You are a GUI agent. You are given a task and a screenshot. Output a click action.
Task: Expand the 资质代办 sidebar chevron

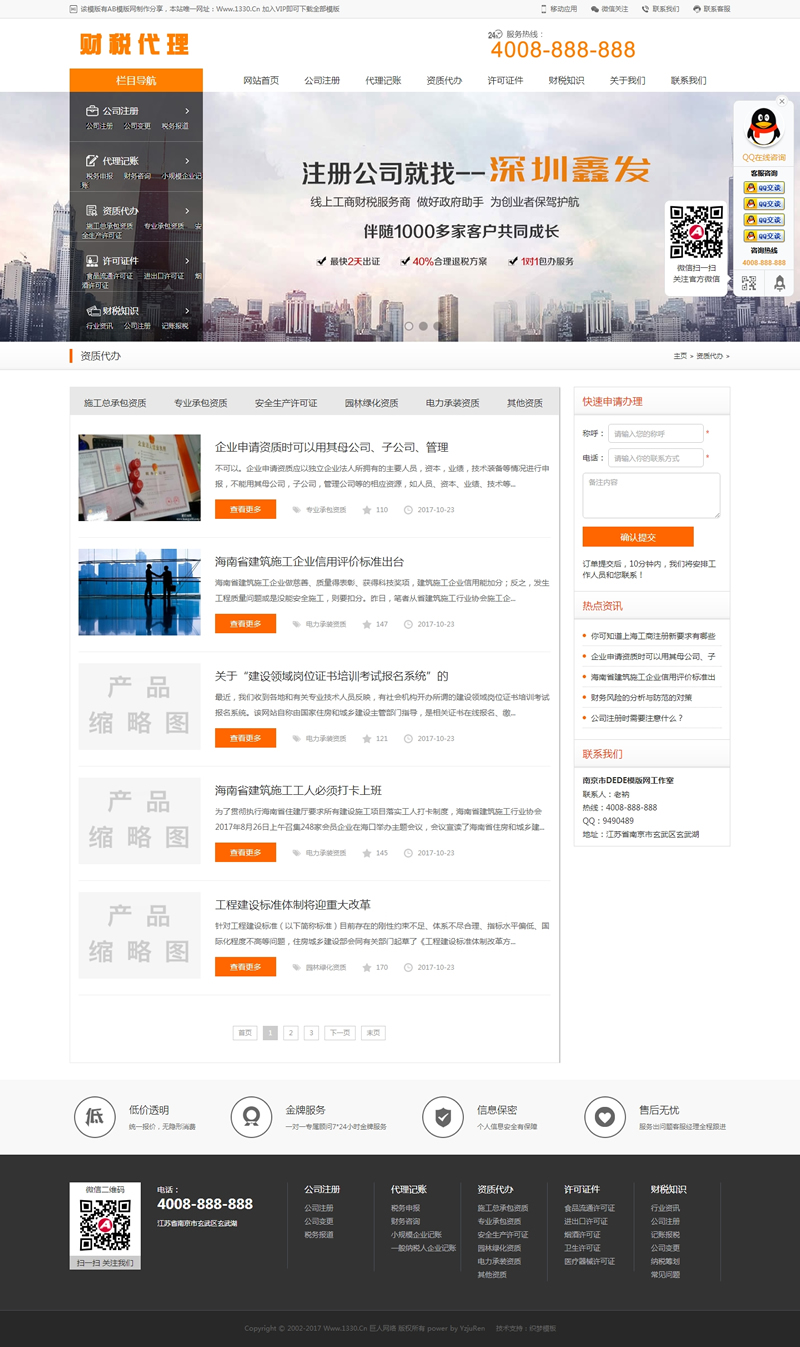[x=187, y=211]
